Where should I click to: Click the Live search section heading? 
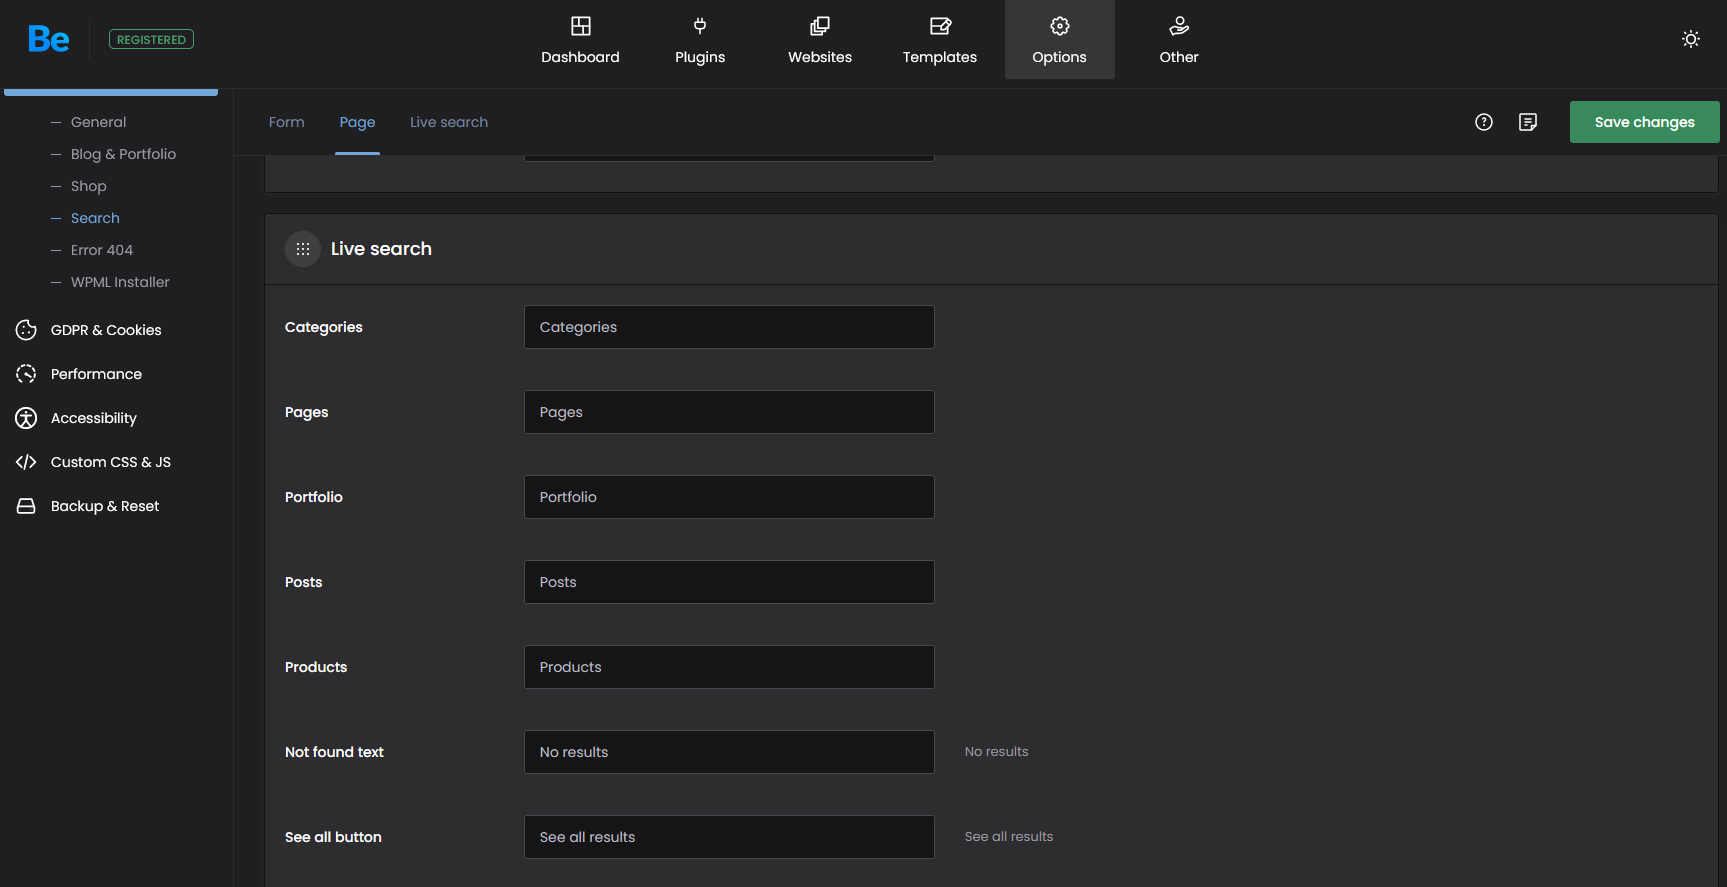tap(381, 249)
